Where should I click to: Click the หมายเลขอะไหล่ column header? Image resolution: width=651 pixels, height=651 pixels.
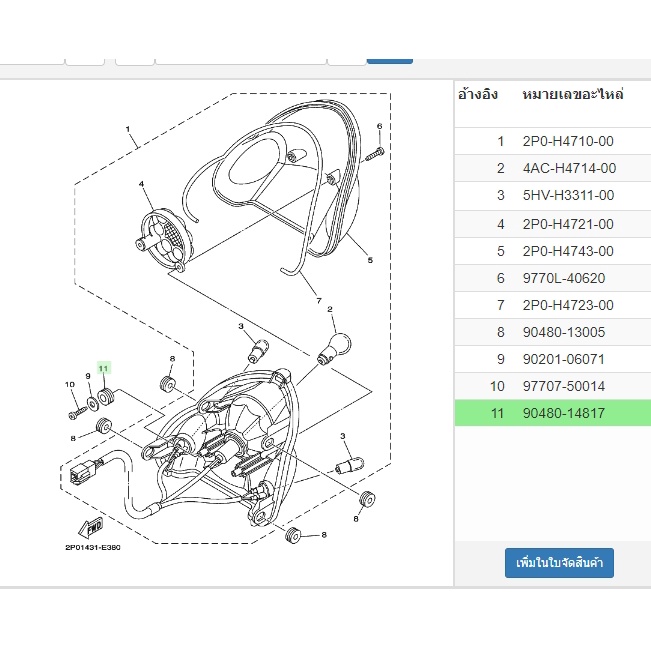point(573,95)
